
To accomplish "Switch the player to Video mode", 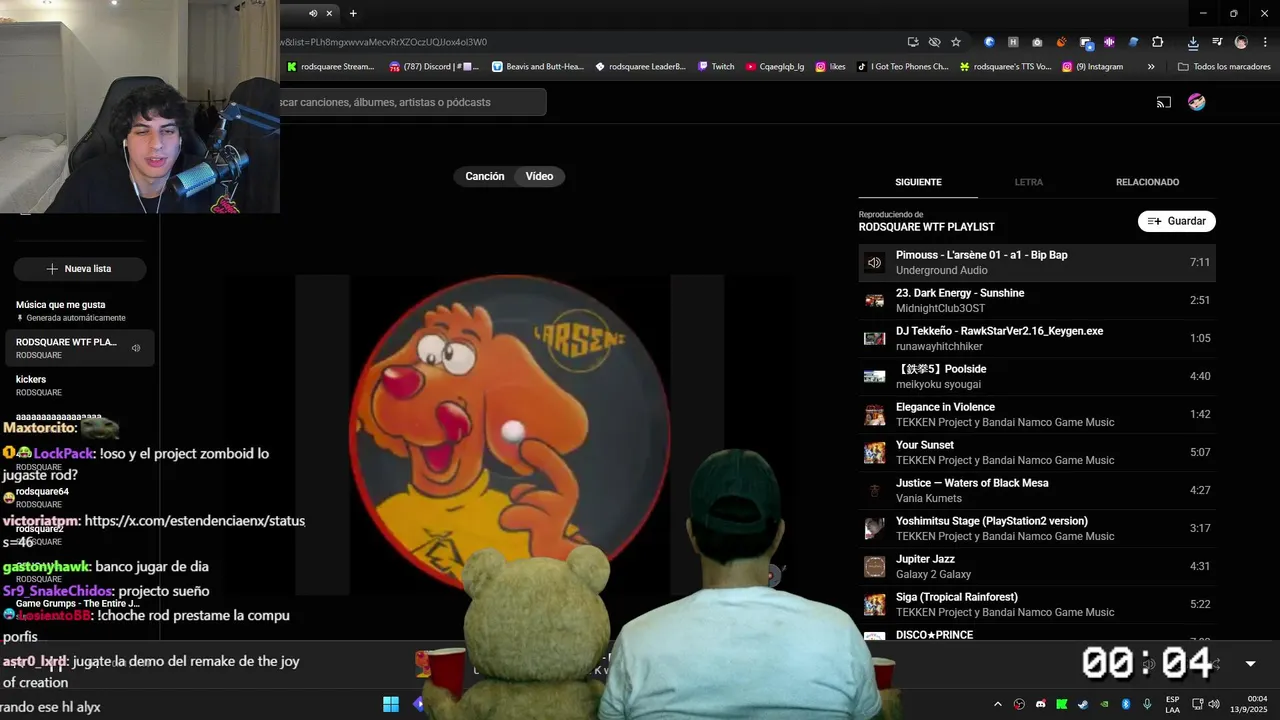I will (x=539, y=176).
